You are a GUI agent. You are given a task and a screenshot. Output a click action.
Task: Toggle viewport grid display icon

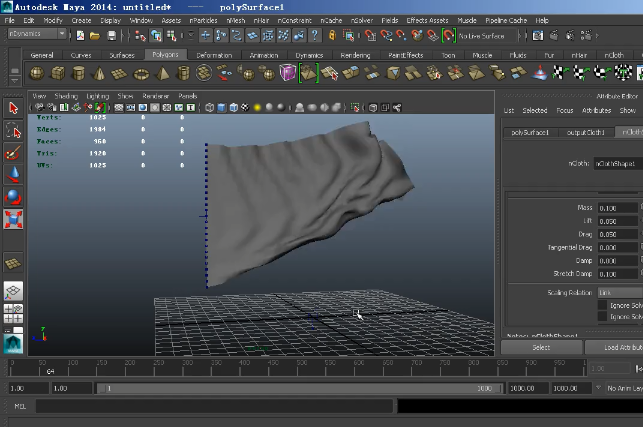119,107
